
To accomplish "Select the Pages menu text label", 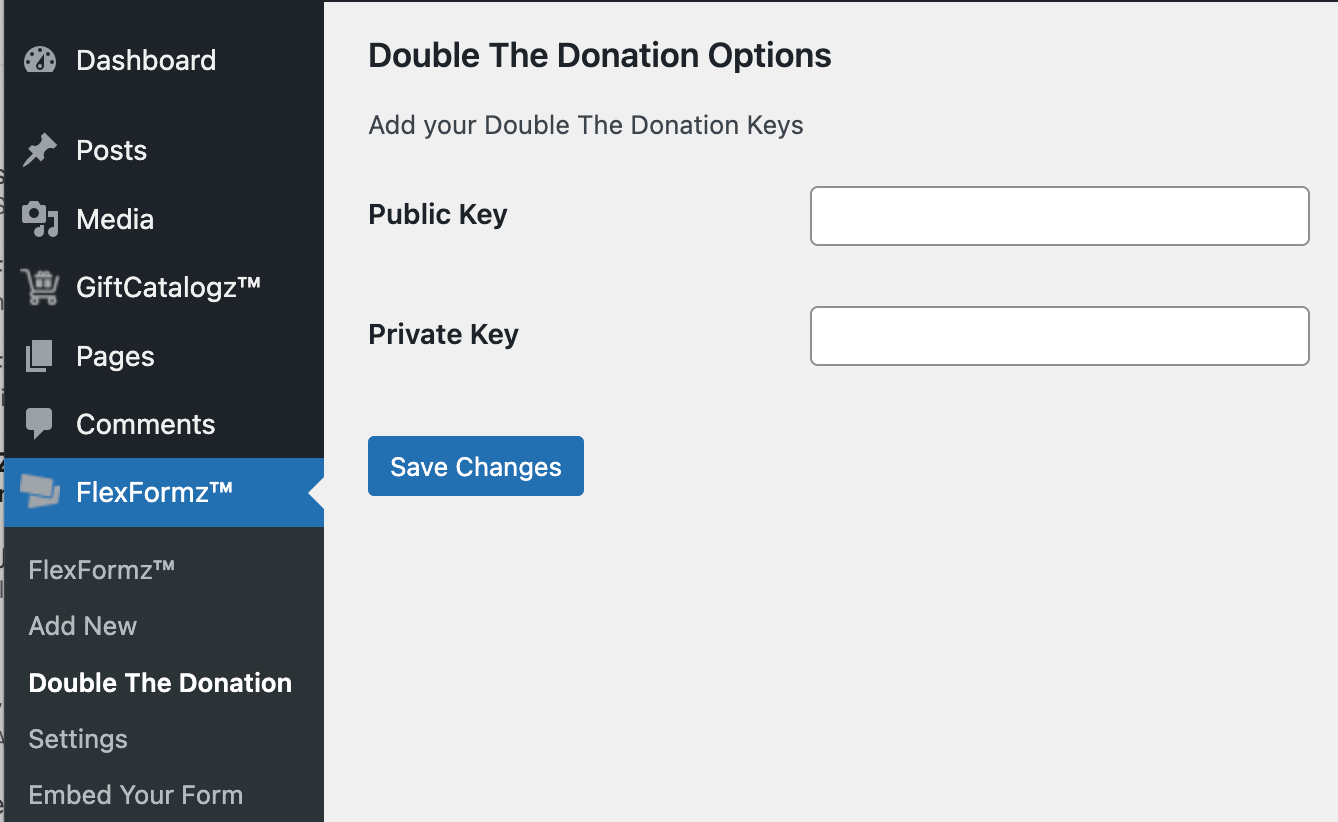I will pyautogui.click(x=115, y=356).
